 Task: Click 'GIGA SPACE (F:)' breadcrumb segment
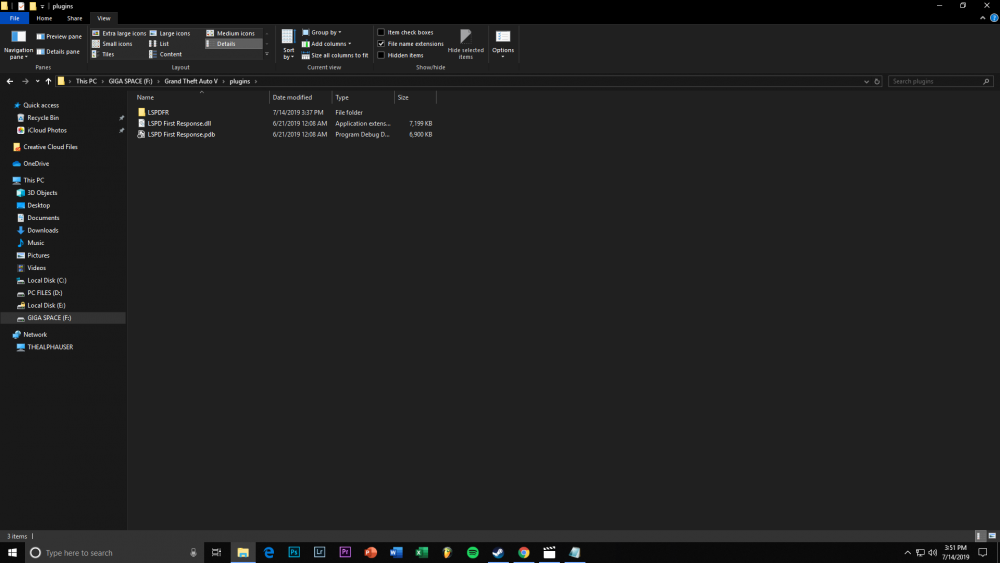tap(130, 82)
